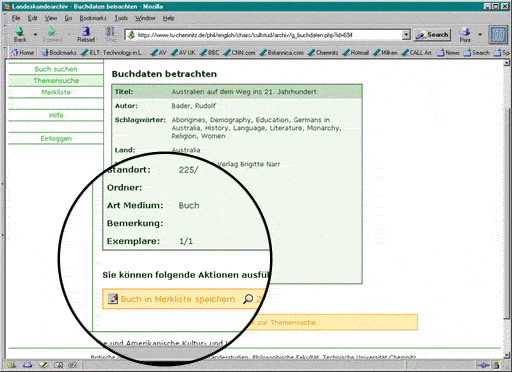Click the Forward navigation button
Image resolution: width=512 pixels, height=372 pixels.
(52, 34)
